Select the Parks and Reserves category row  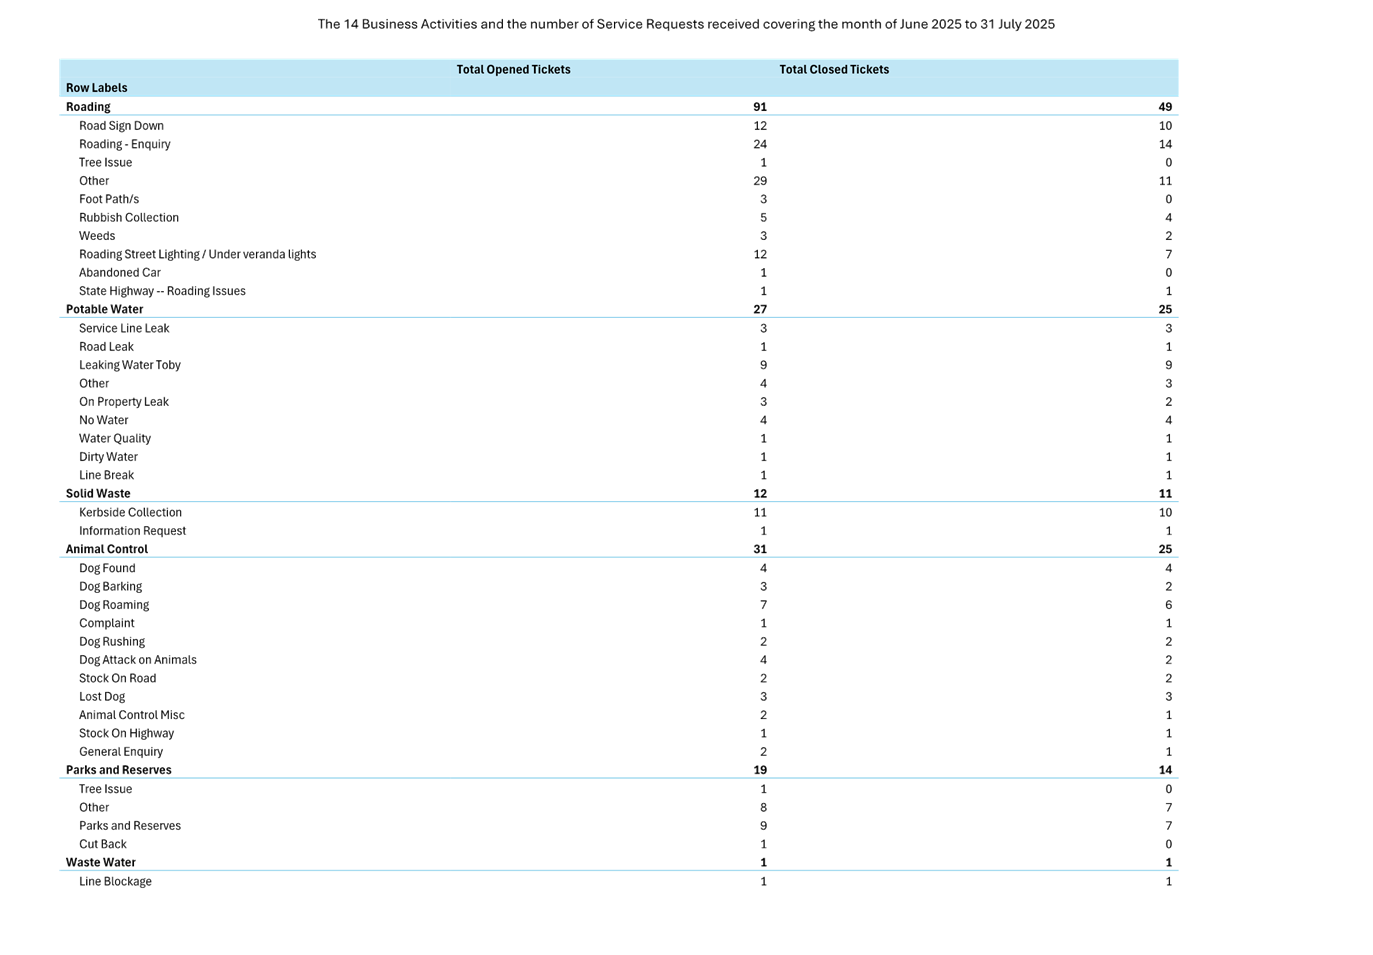pyautogui.click(x=119, y=770)
